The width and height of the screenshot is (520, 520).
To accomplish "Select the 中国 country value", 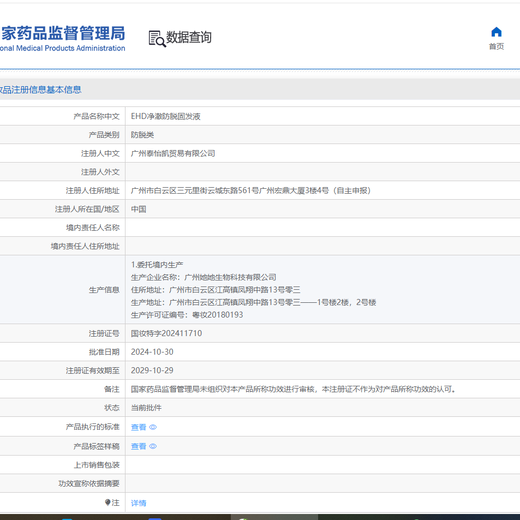I will pos(139,209).
